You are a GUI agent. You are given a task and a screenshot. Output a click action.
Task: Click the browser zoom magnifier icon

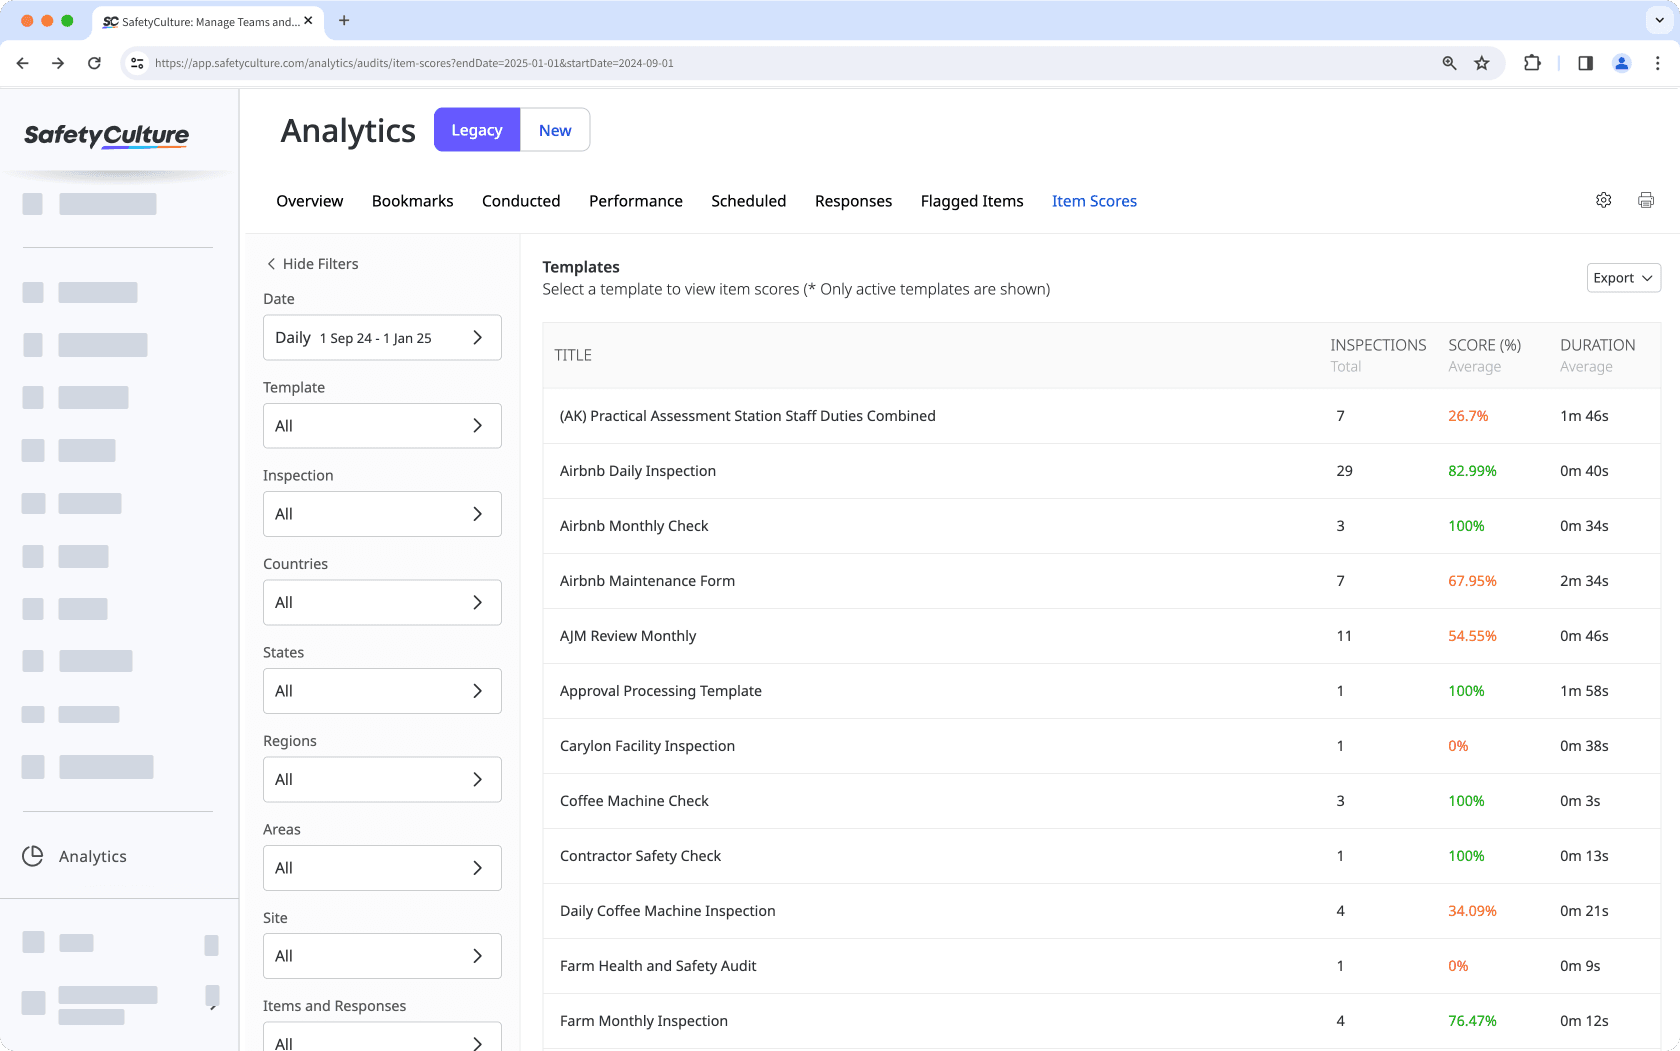tap(1449, 63)
